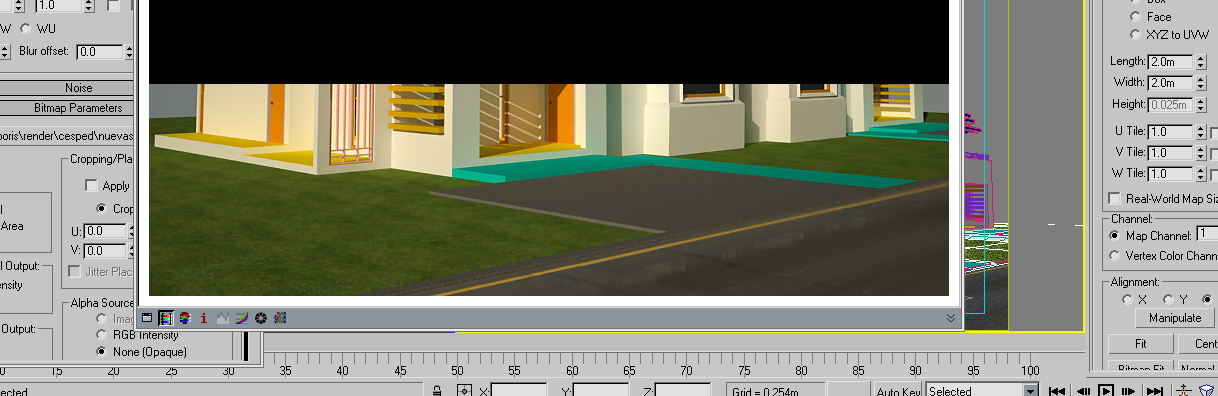Select the Face mapping radio button
The width and height of the screenshot is (1218, 396).
pos(1135,17)
